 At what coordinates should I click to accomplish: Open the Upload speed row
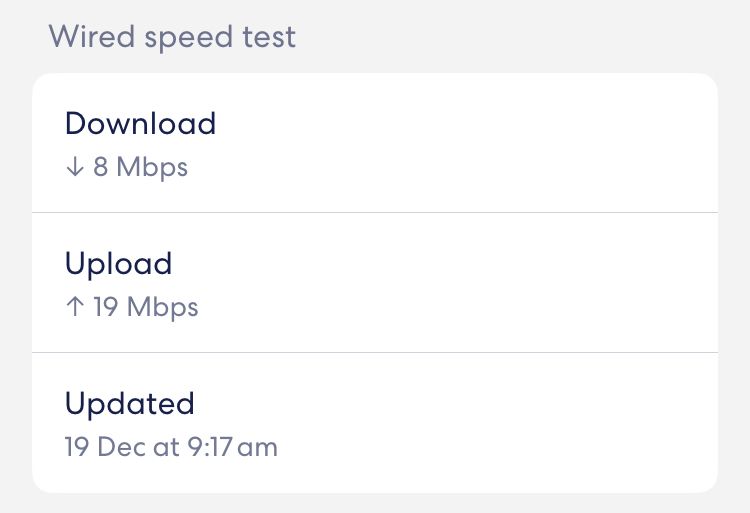click(375, 283)
